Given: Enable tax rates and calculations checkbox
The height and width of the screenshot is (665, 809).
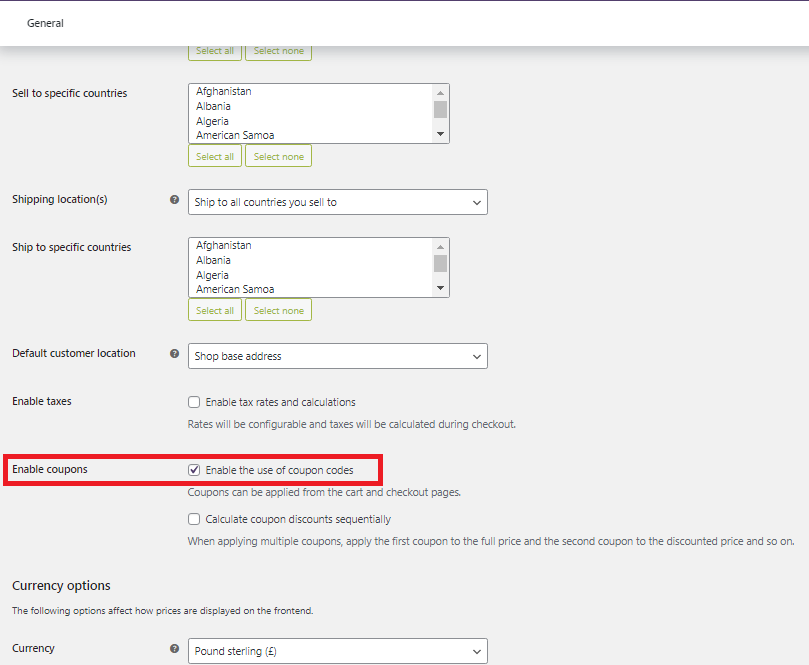Looking at the screenshot, I should (194, 402).
